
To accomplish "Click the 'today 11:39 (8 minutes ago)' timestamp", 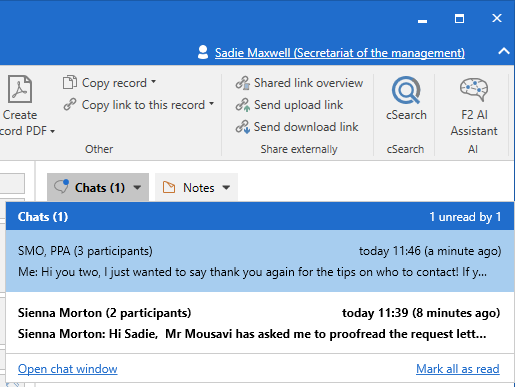I will tap(421, 313).
